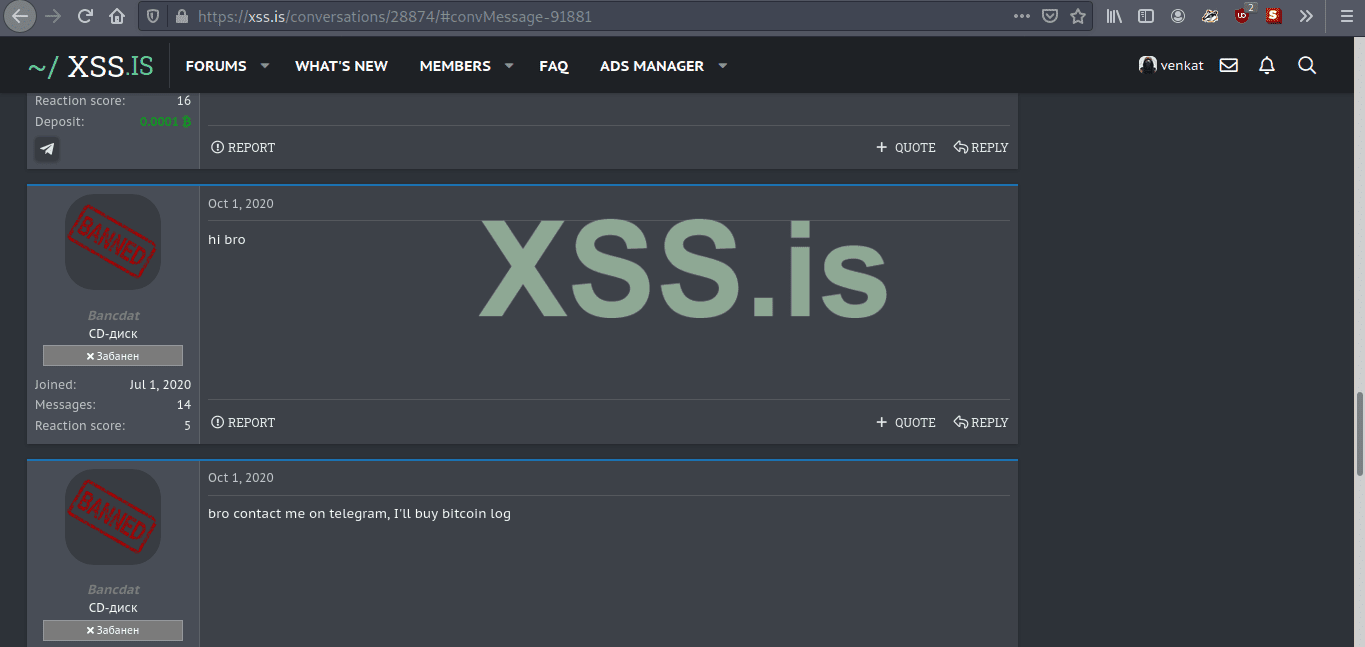
Task: Open forum search with the magnifier icon
Action: click(x=1307, y=66)
